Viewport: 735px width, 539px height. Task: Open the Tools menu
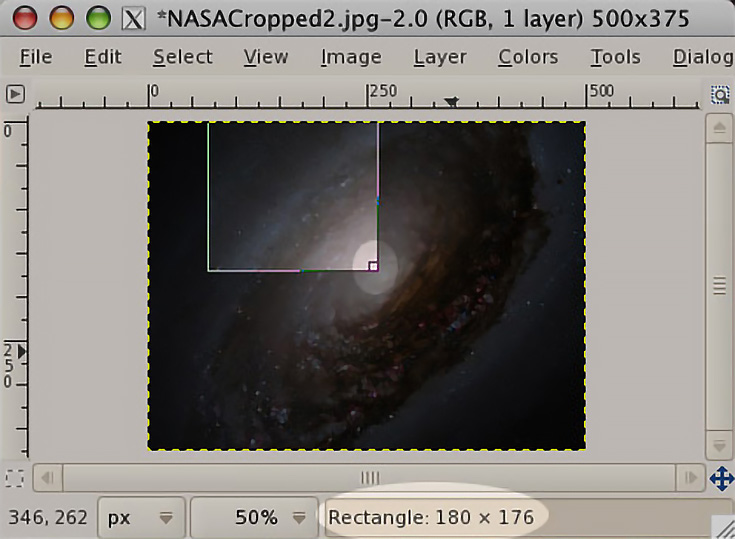(x=615, y=57)
